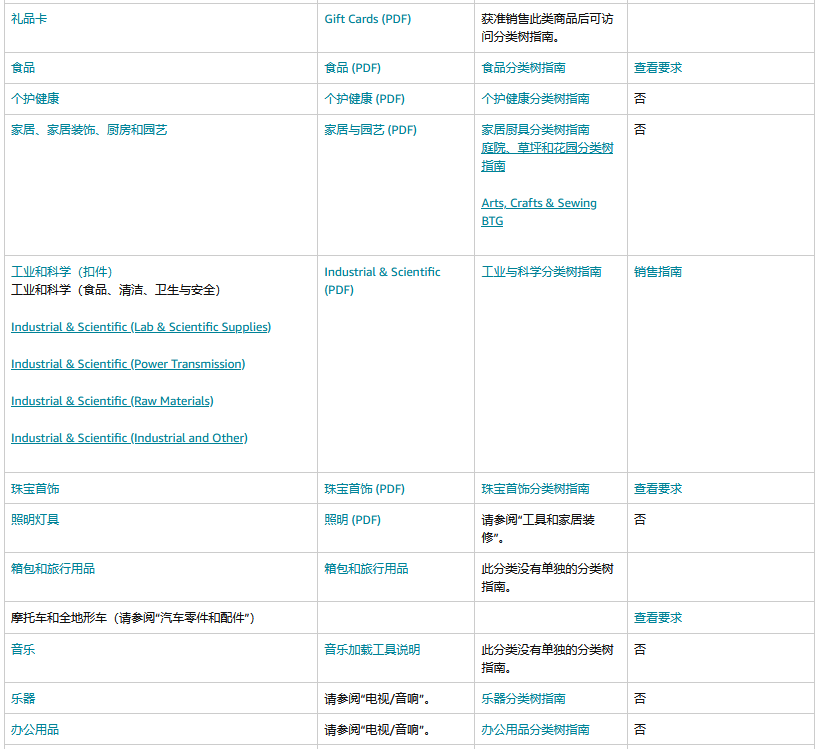Open 庭院、草坪和花园分类树指南 link
819x749 pixels.
click(547, 157)
